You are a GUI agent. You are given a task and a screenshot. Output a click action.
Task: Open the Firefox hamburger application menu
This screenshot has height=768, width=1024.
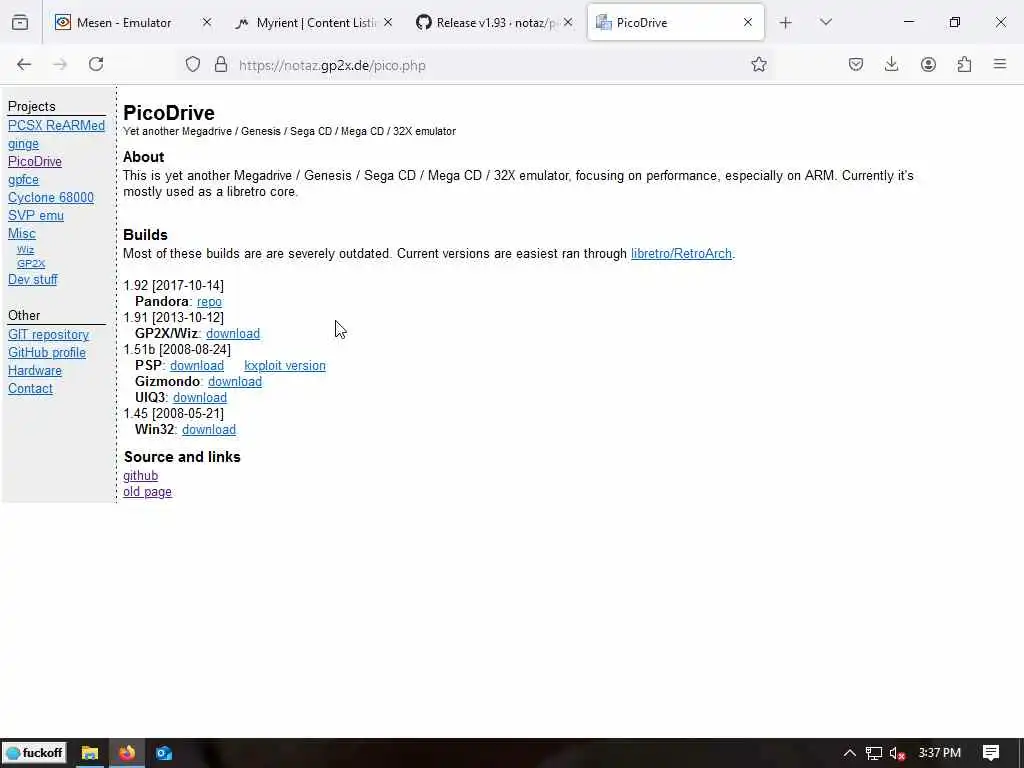[1000, 64]
